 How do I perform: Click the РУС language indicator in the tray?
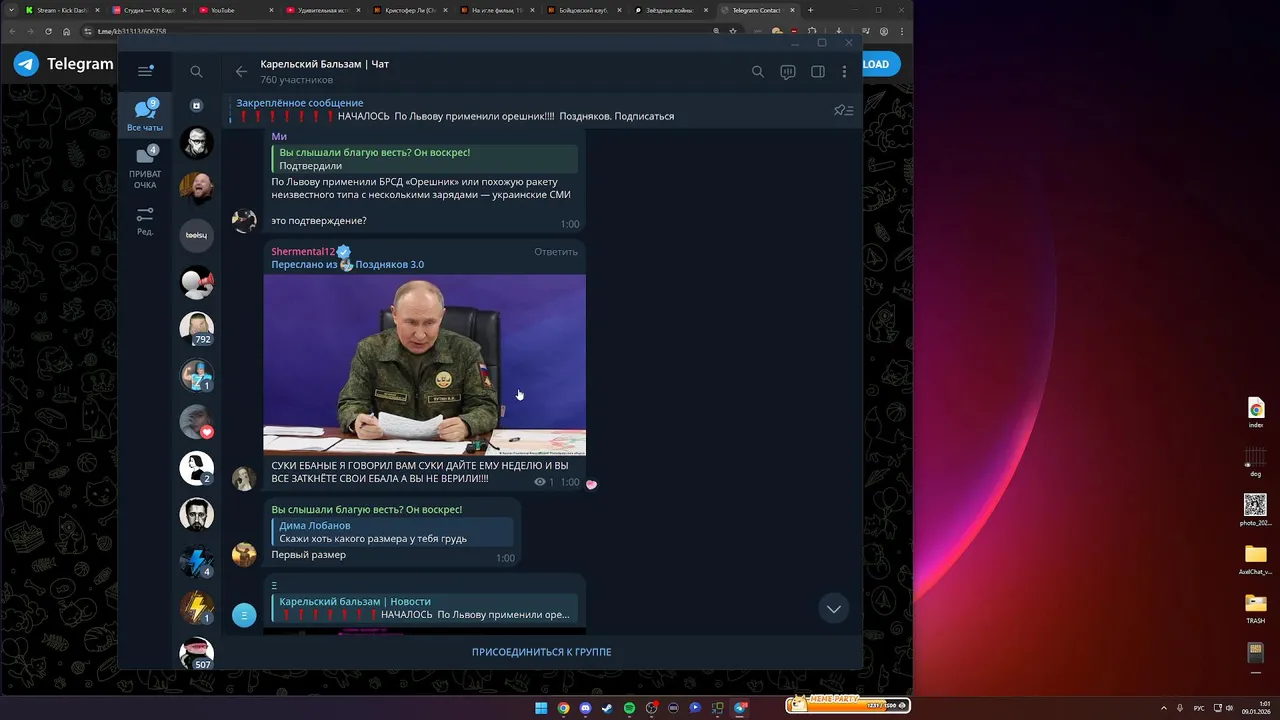point(1199,708)
